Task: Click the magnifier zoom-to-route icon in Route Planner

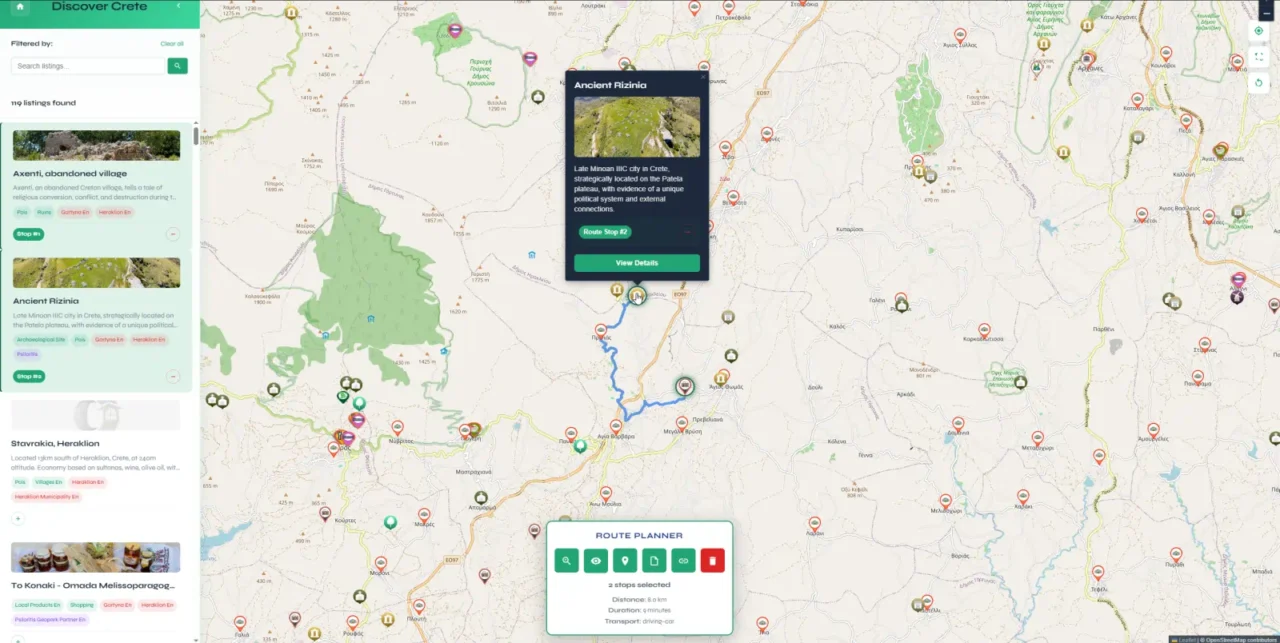Action: pyautogui.click(x=567, y=561)
